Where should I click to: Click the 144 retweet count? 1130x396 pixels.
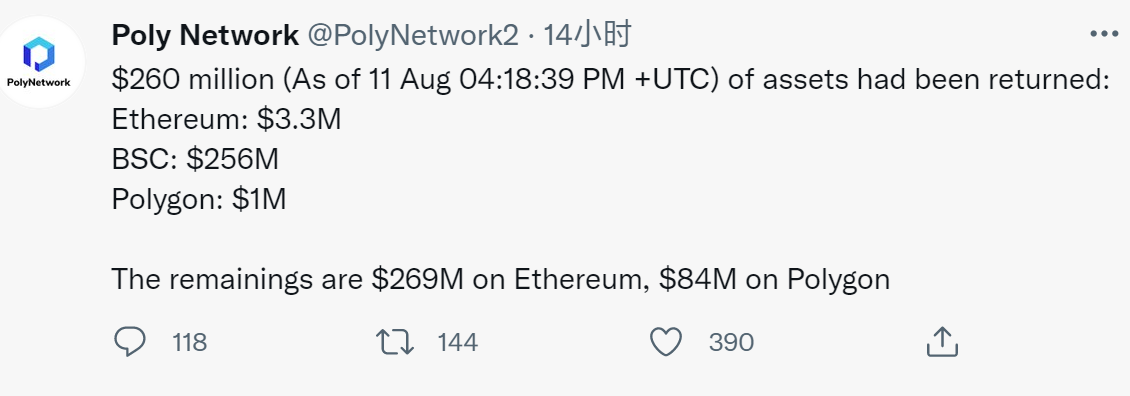click(x=458, y=342)
